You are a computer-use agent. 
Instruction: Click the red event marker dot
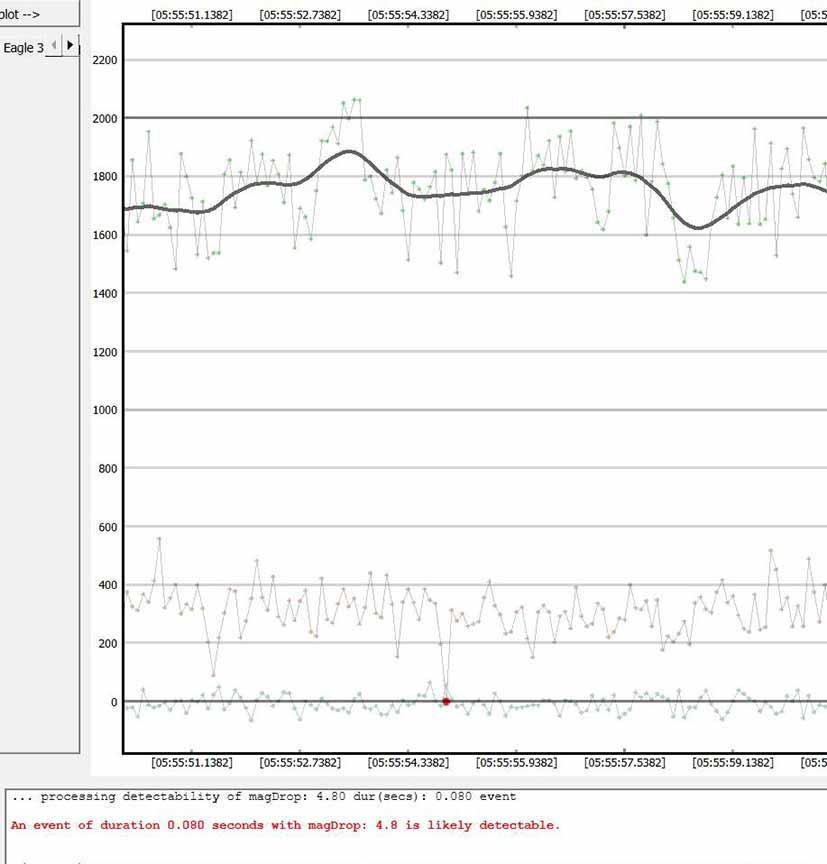point(446,702)
